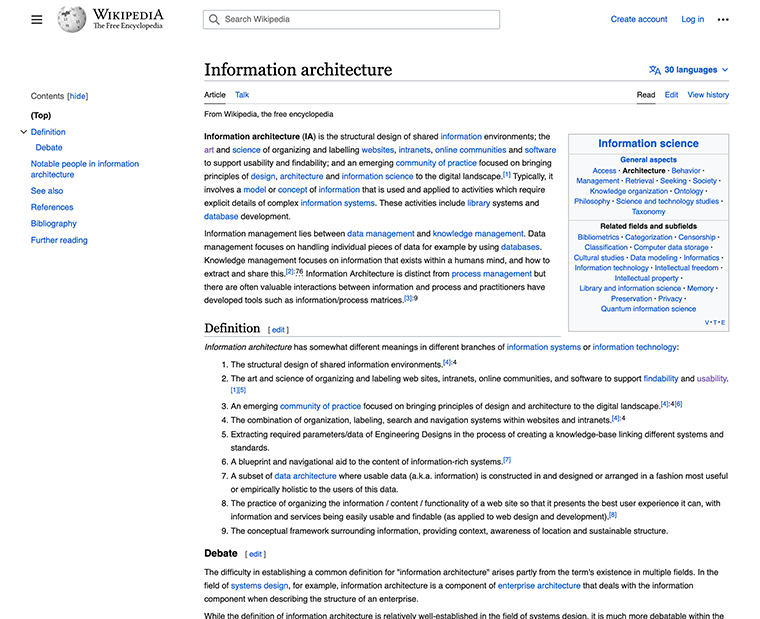The height and width of the screenshot is (619, 760).
Task: Jump to Bibliography in contents
Action: [54, 223]
